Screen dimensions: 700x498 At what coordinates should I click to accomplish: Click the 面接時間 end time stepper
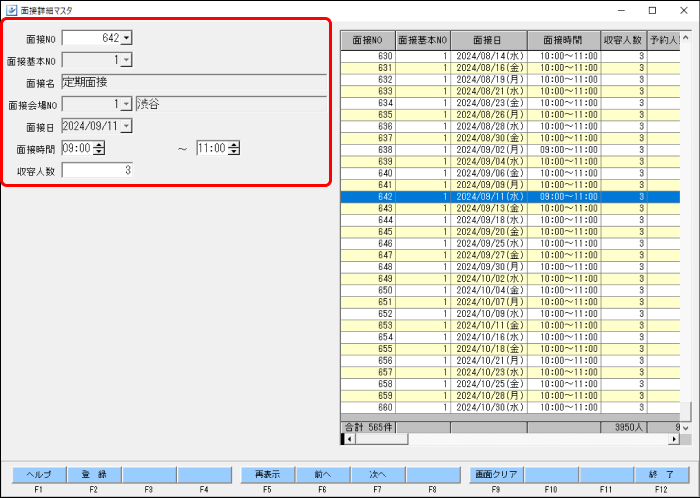pyautogui.click(x=233, y=148)
